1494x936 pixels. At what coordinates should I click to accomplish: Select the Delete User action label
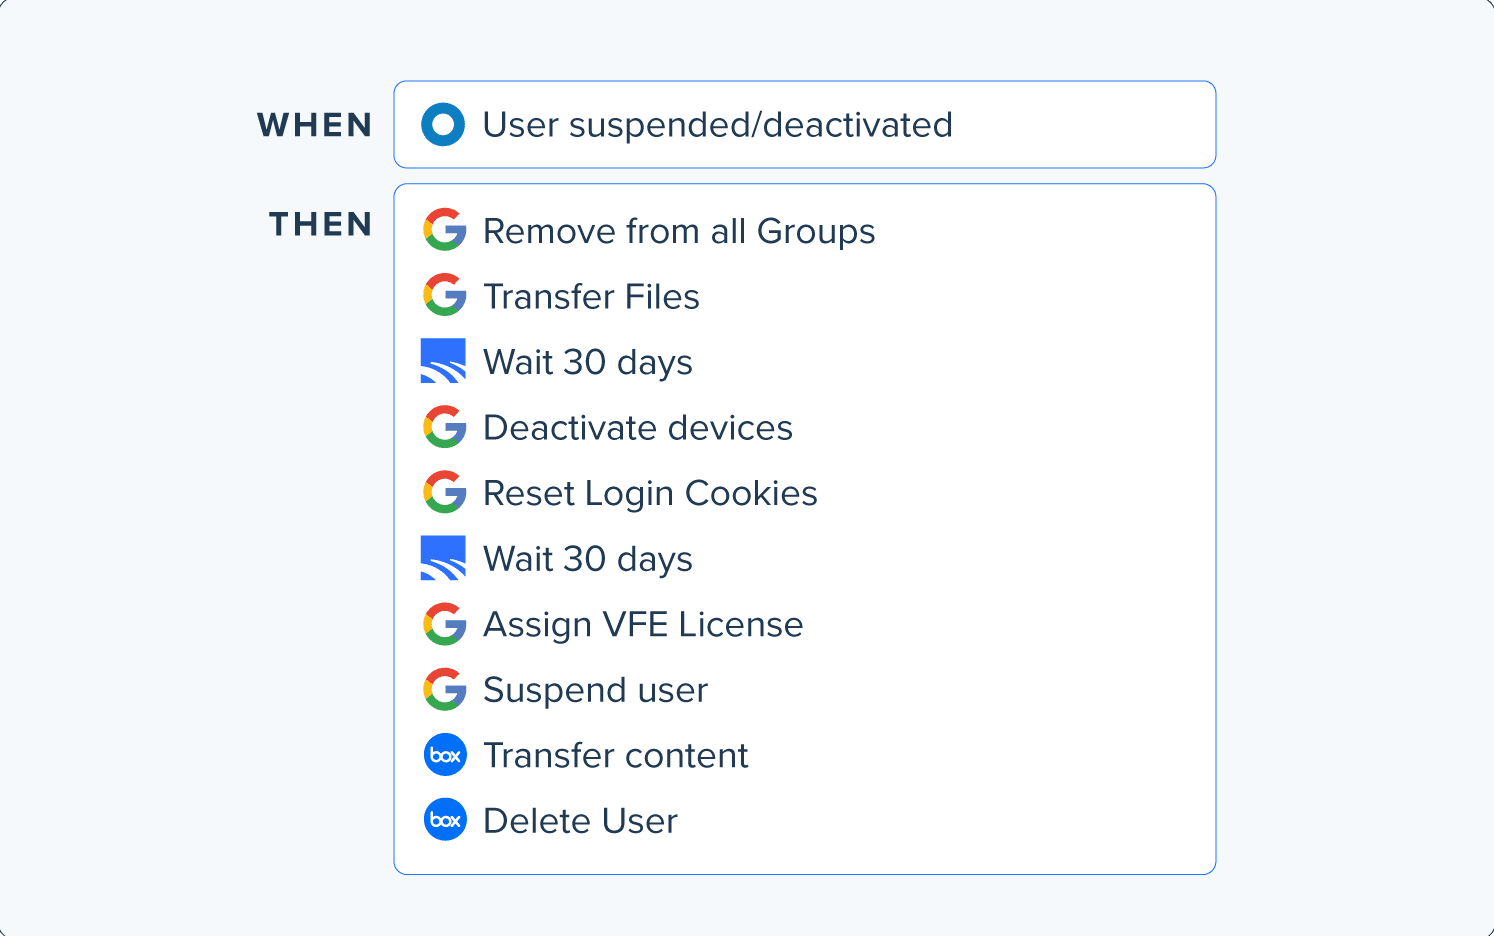[580, 821]
